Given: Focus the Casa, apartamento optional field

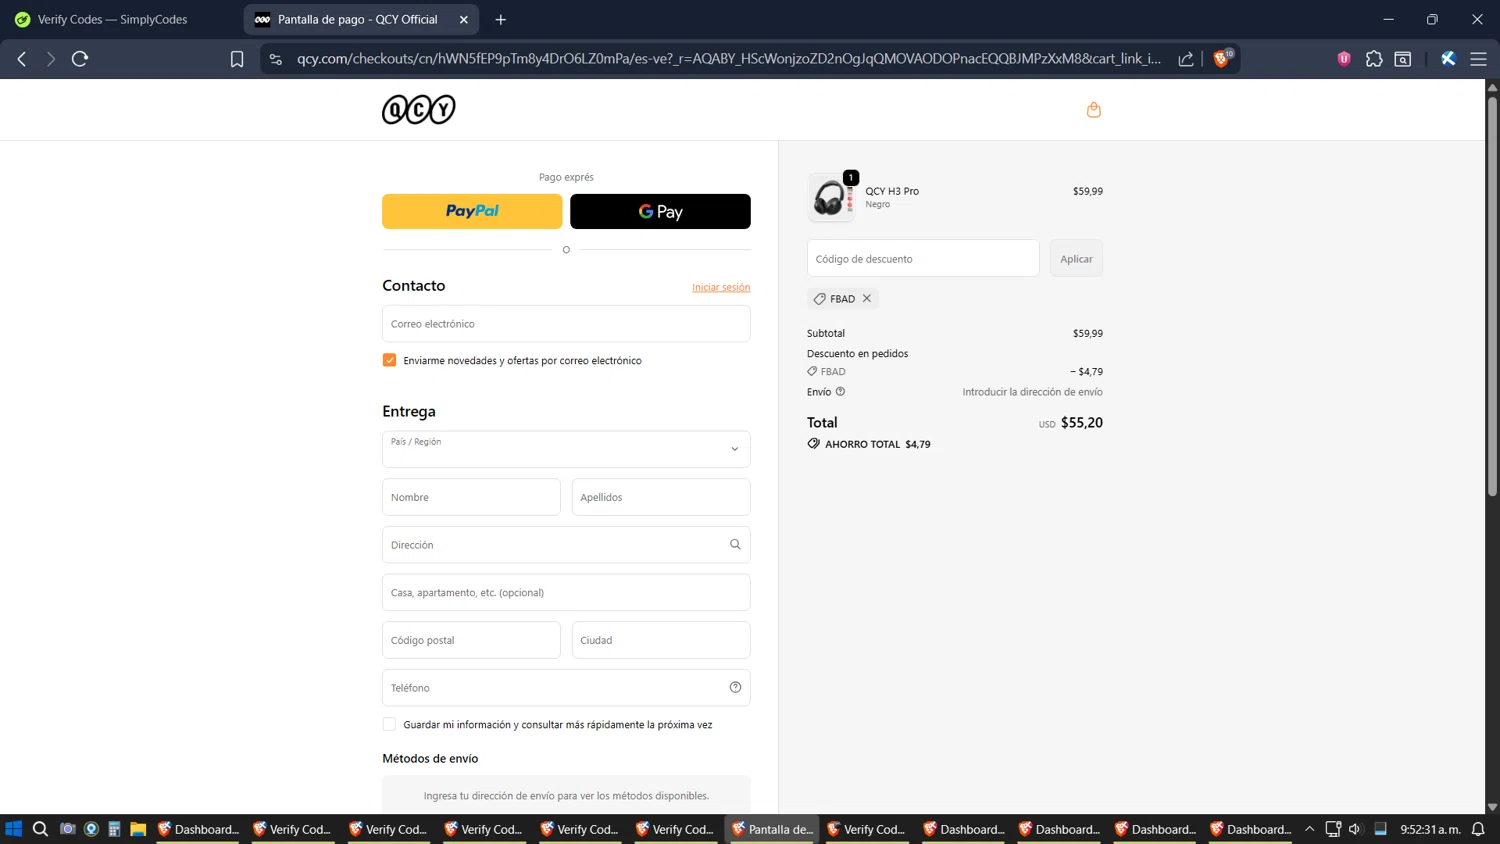Looking at the screenshot, I should point(566,592).
